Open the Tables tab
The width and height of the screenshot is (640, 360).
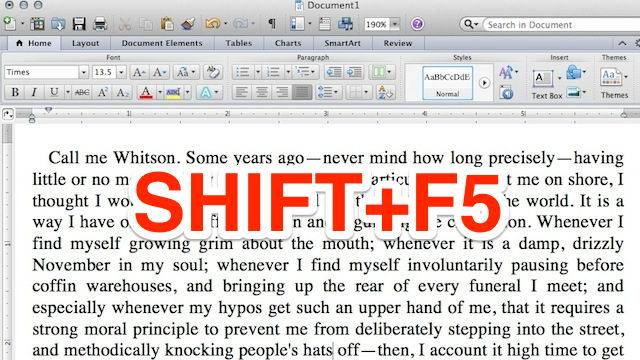click(x=239, y=43)
